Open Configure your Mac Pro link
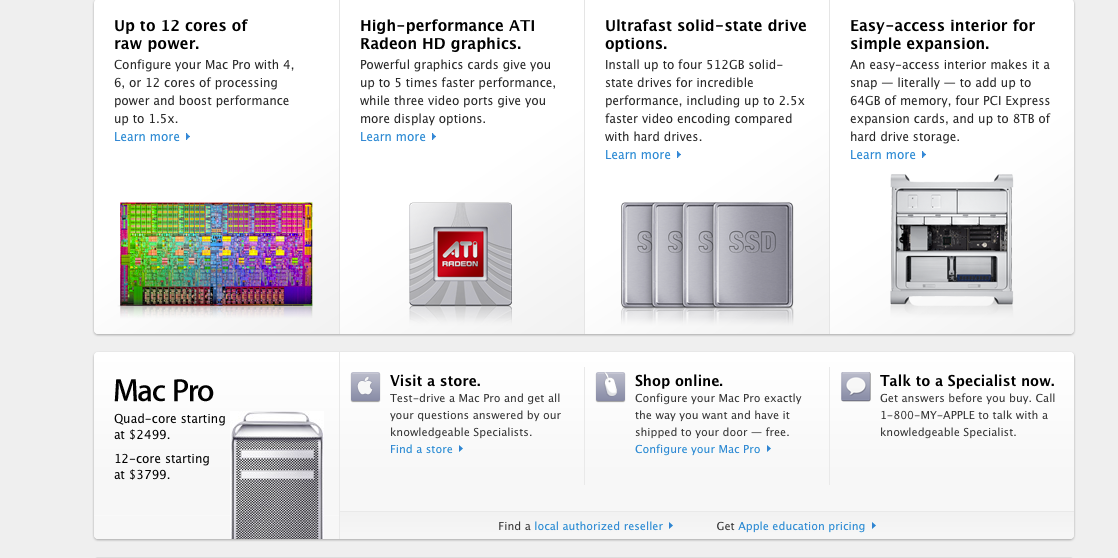Viewport: 1118px width, 558px height. tap(703, 449)
